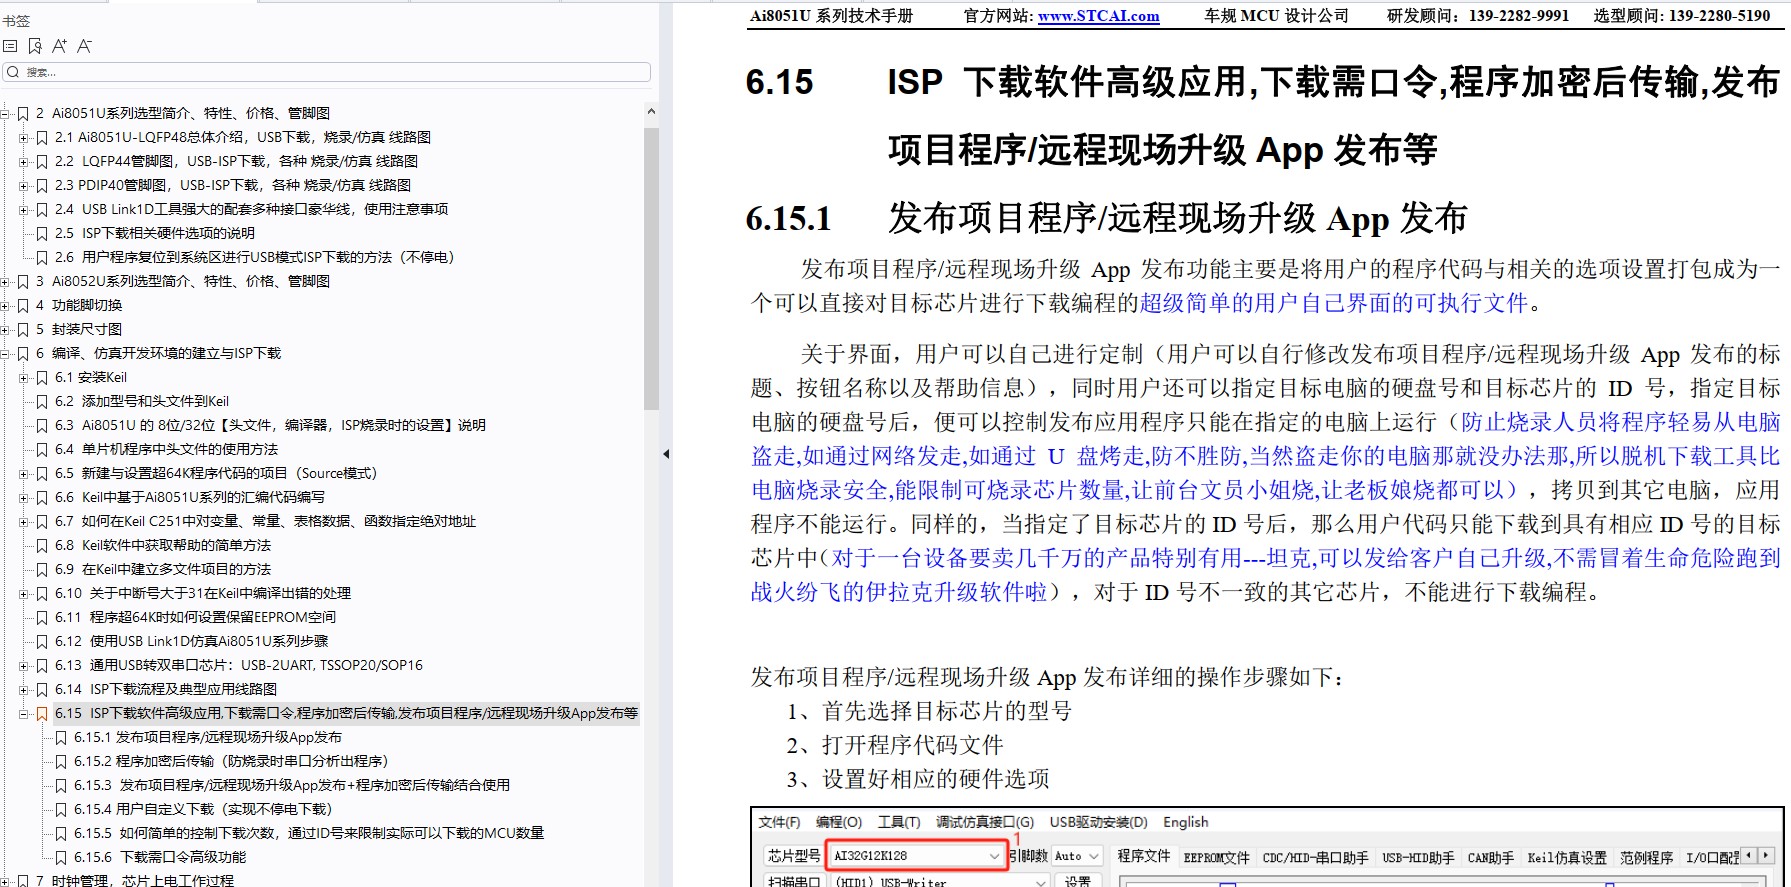Click the bookmark icon beside 2.5 ISP下载相关硬件选项的说明
The width and height of the screenshot is (1791, 887).
42,233
